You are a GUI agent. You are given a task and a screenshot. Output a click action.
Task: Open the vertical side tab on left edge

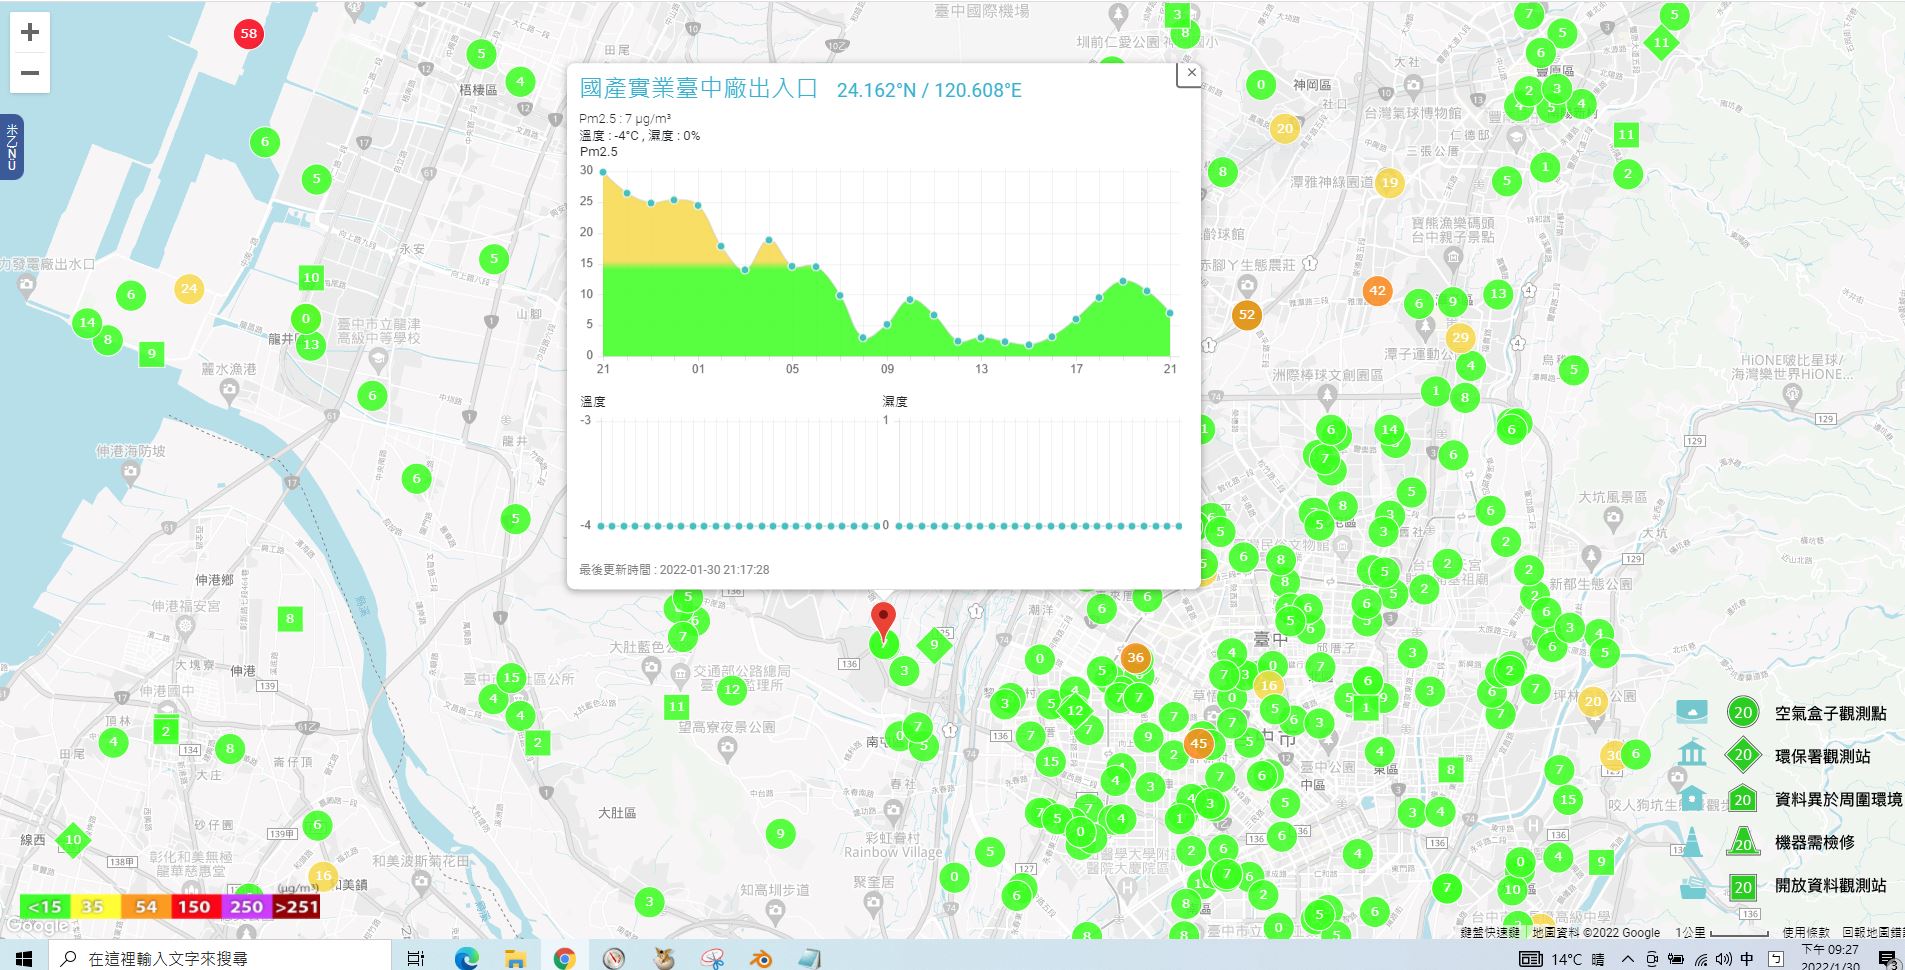click(x=12, y=146)
